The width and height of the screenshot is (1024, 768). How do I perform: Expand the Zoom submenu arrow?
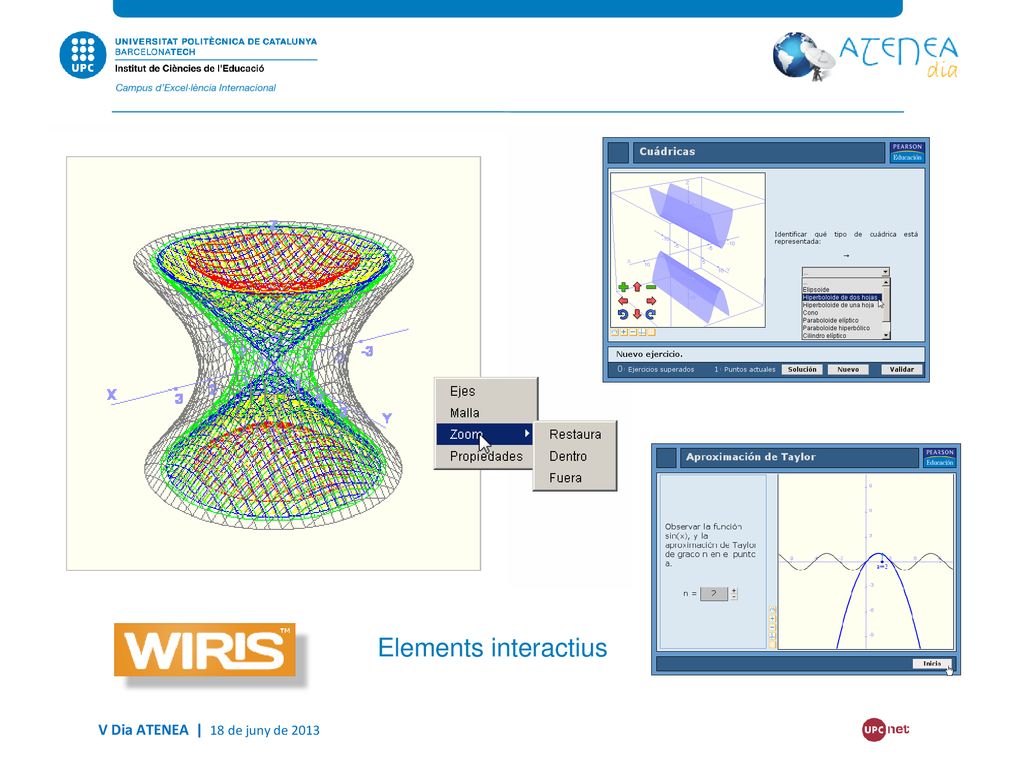point(526,433)
